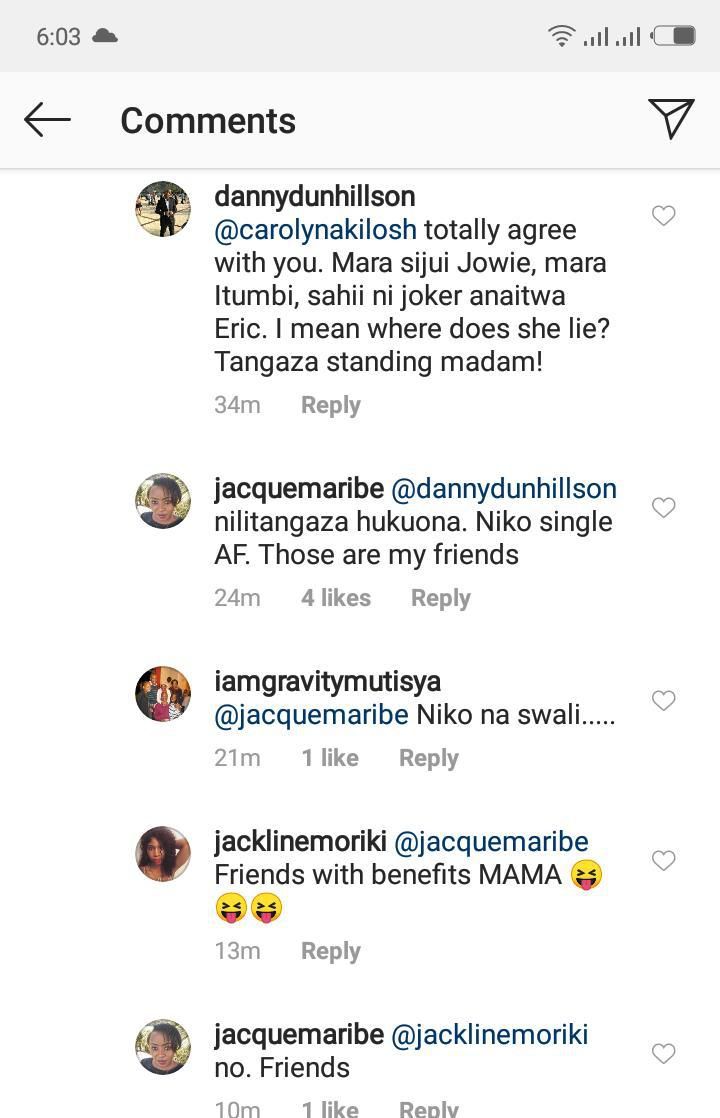Open the @carolynakilosh mention
This screenshot has width=720, height=1118.
coord(315,230)
